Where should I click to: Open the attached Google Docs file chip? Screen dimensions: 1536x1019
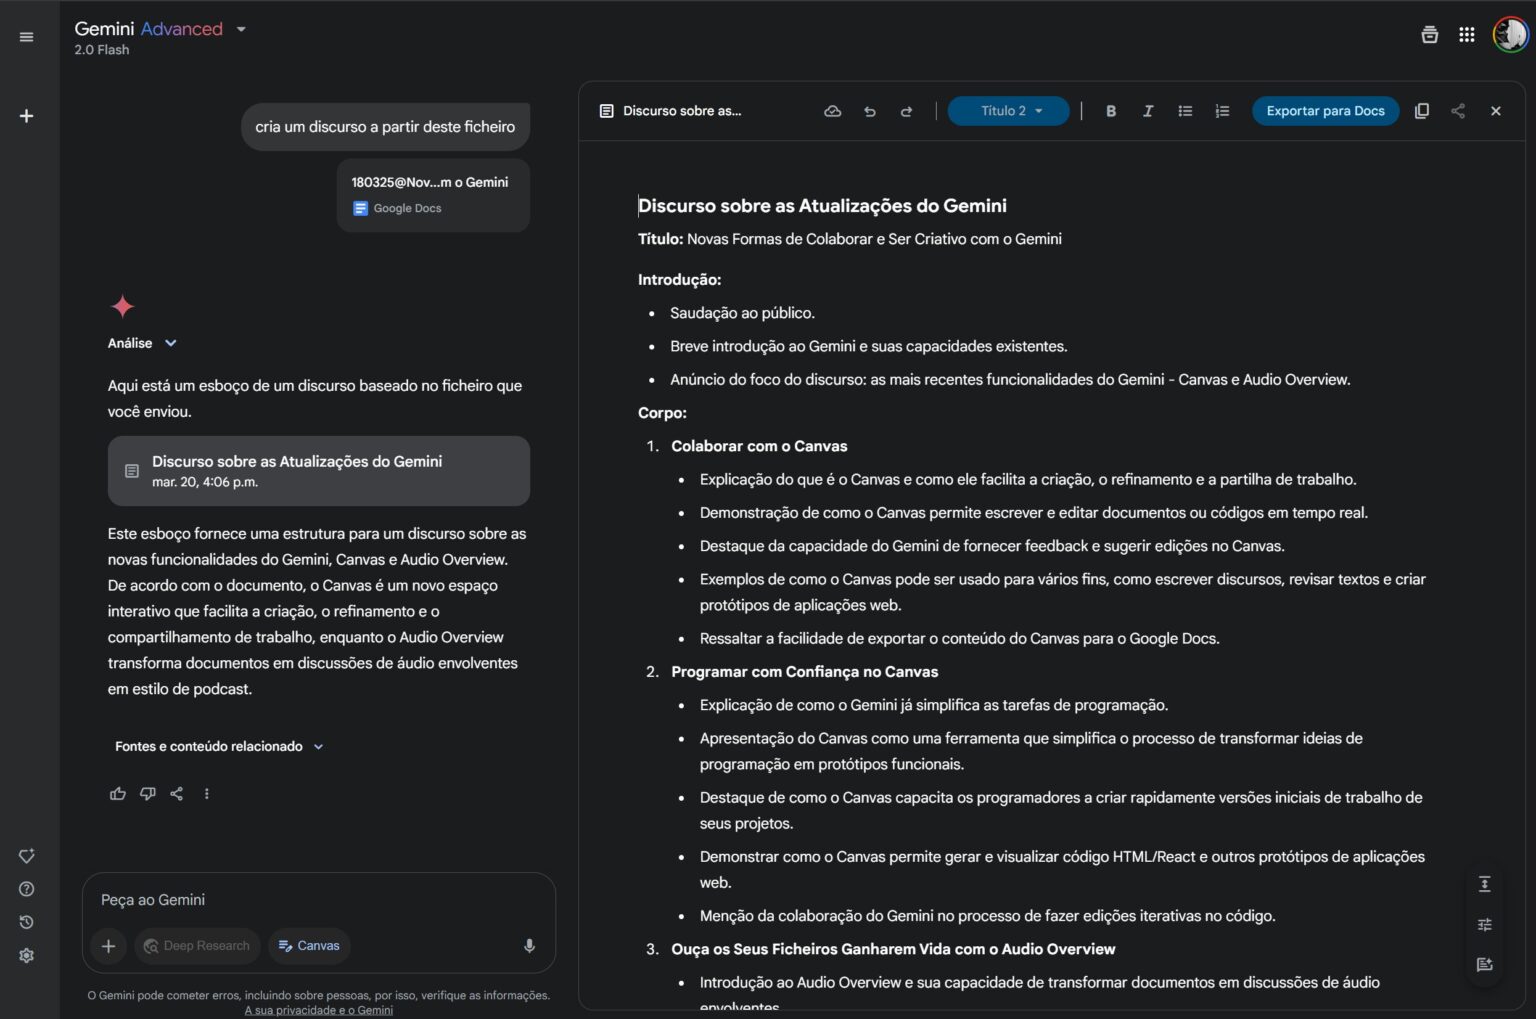pos(433,195)
